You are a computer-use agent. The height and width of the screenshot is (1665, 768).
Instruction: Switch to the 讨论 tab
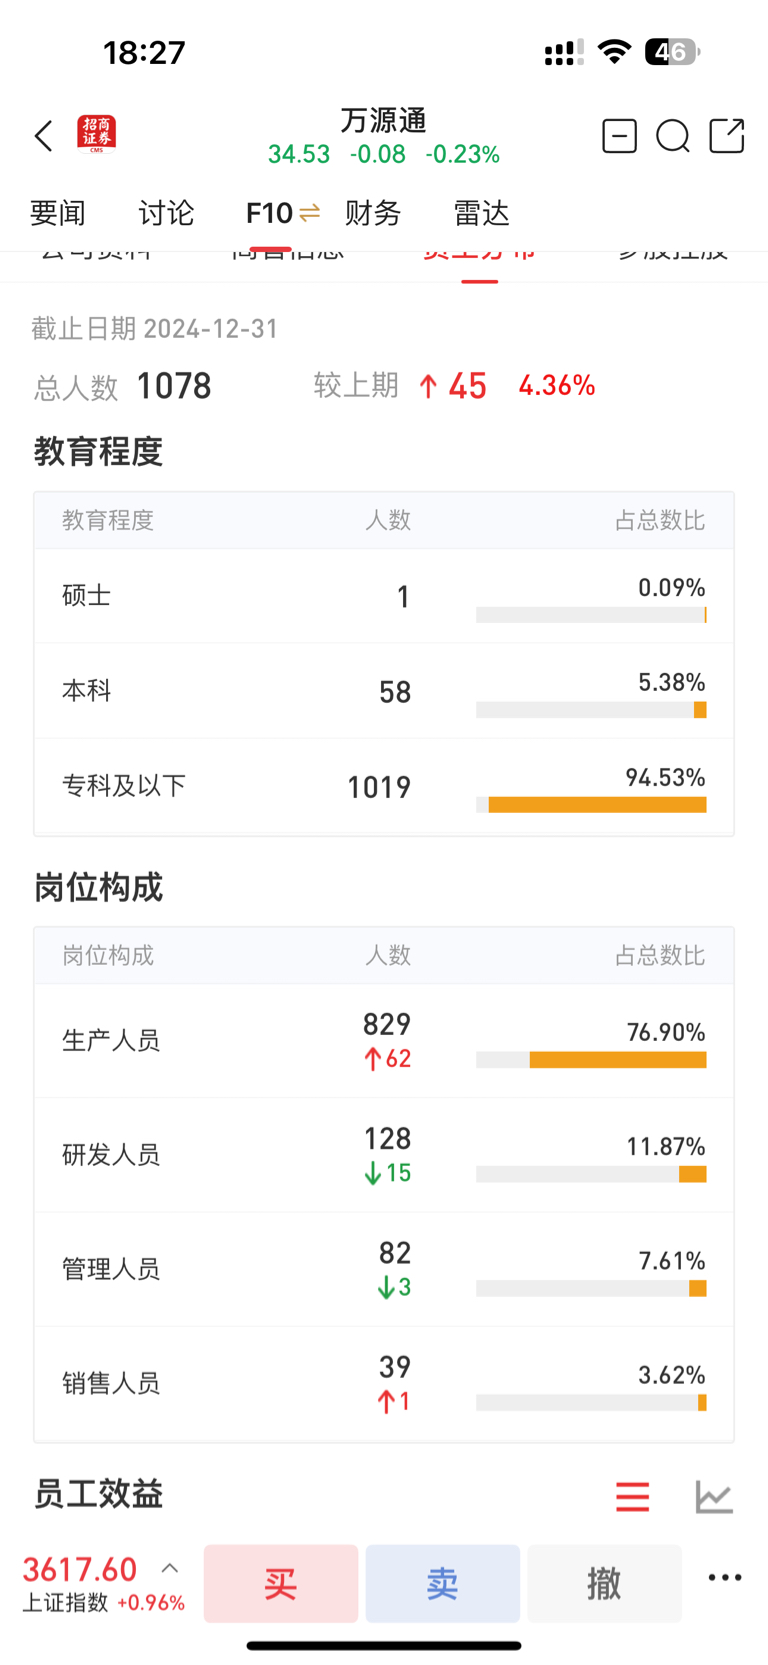[x=166, y=213]
